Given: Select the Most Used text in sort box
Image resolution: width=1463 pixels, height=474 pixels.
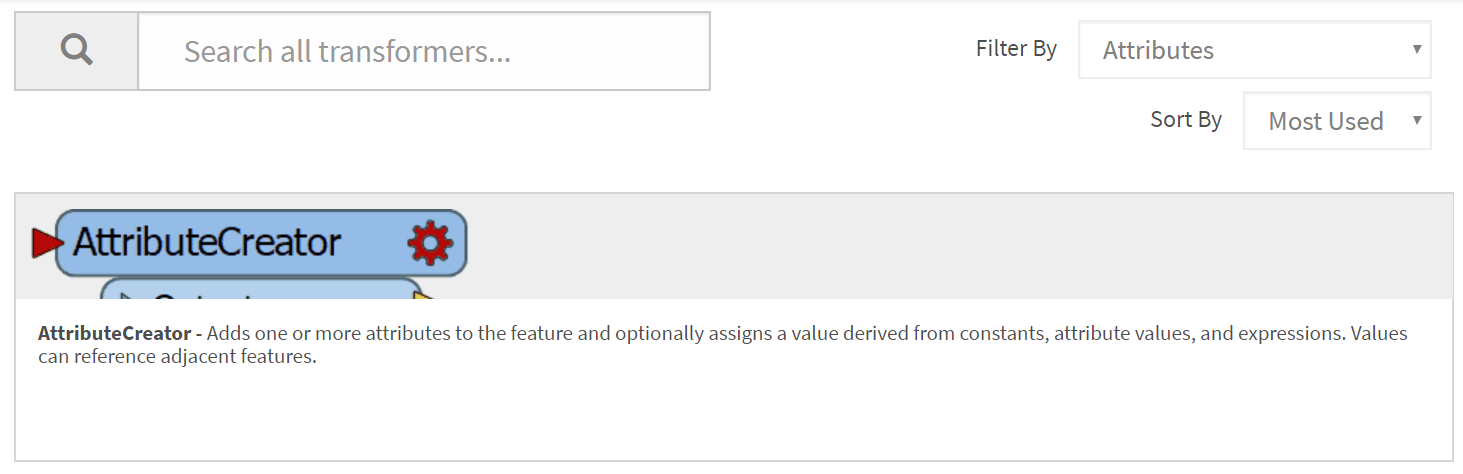Looking at the screenshot, I should [1325, 122].
